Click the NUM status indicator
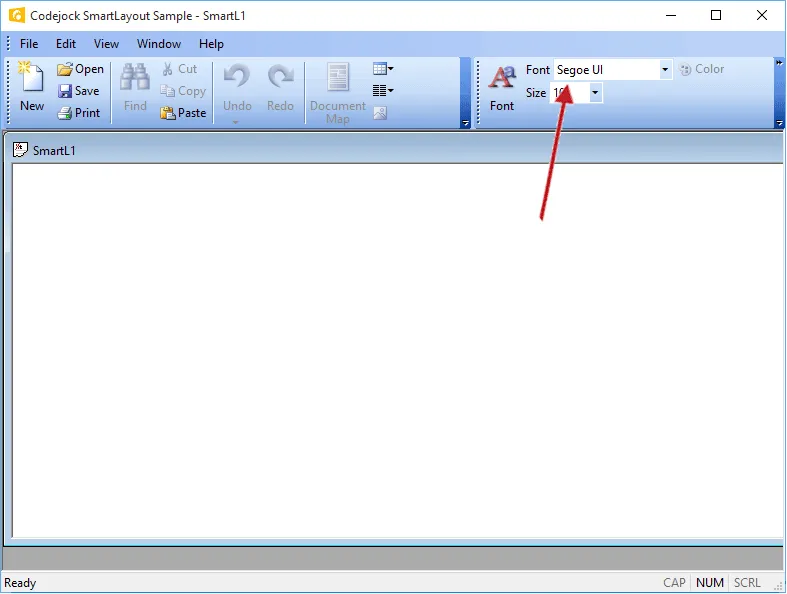Screen dimensions: 787x594 [710, 582]
